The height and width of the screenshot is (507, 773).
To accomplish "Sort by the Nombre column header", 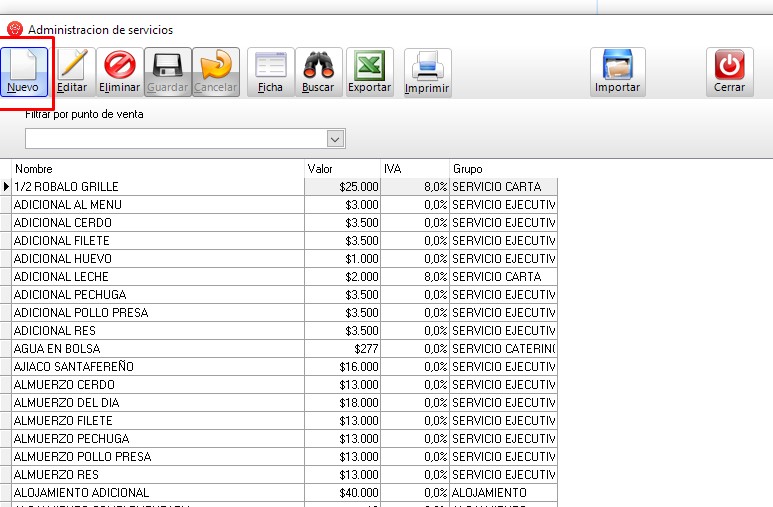I will [x=157, y=169].
